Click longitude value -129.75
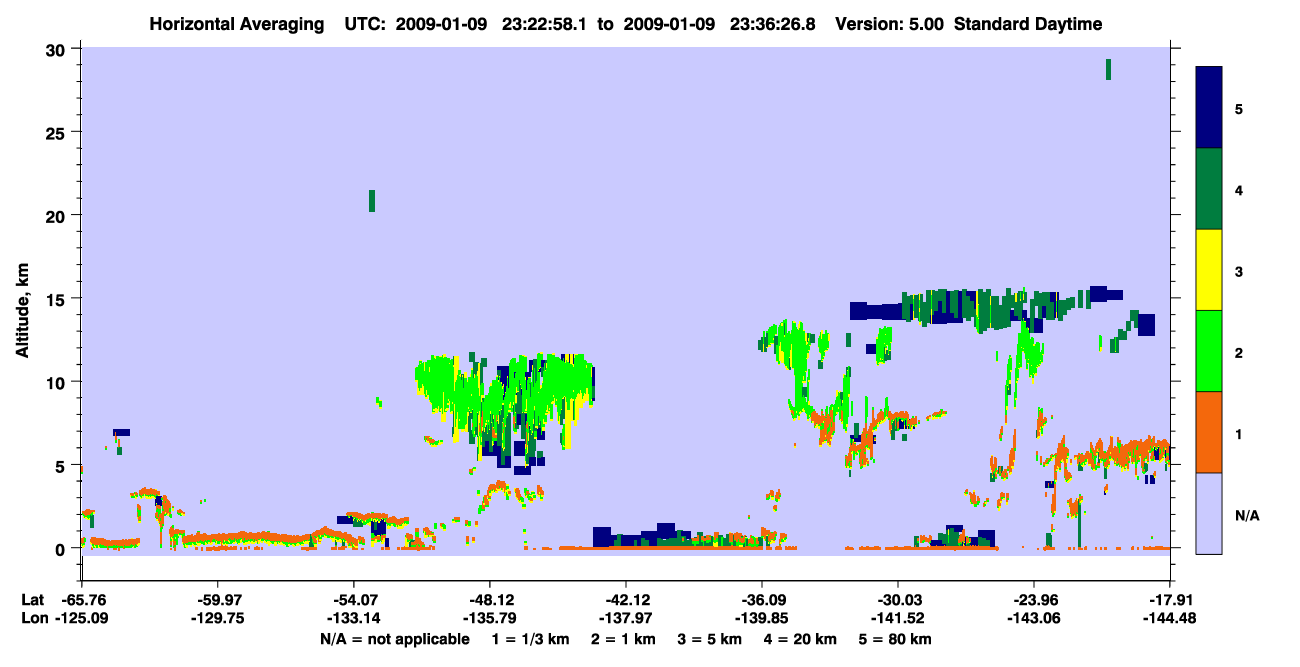Screen dimensions: 1300x667 tap(218, 618)
